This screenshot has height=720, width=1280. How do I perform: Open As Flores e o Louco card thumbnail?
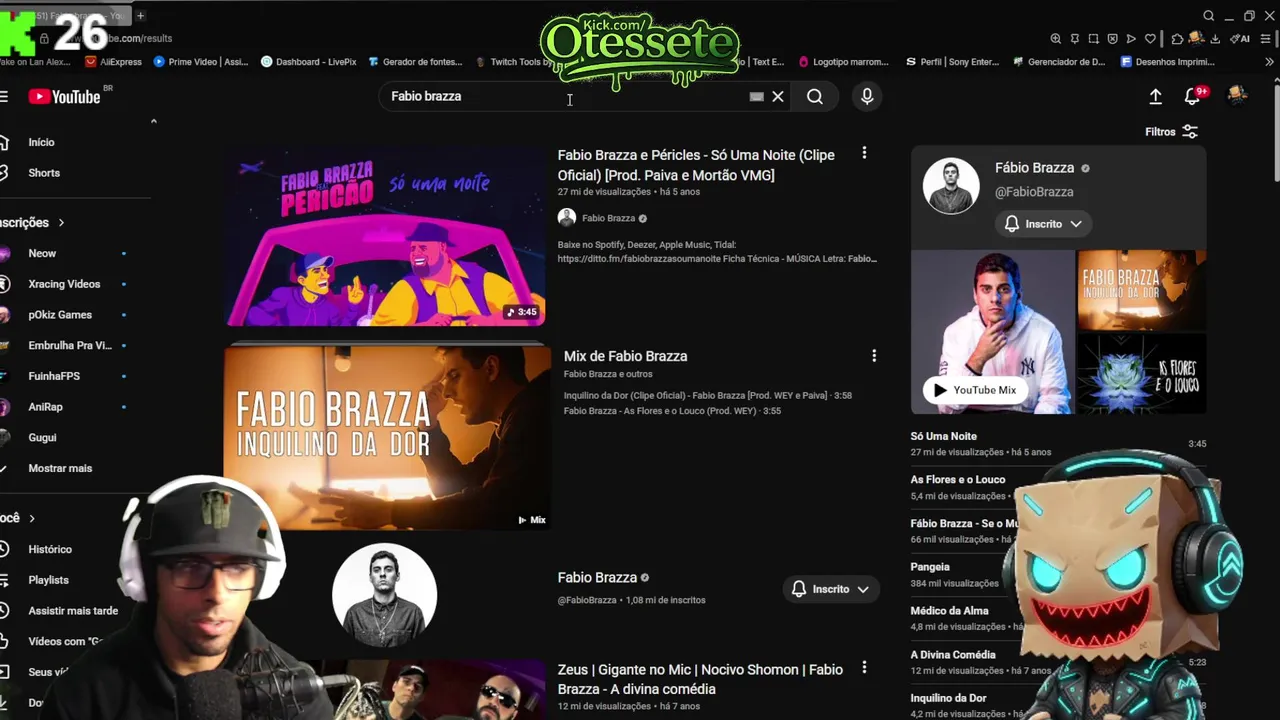tap(1141, 373)
